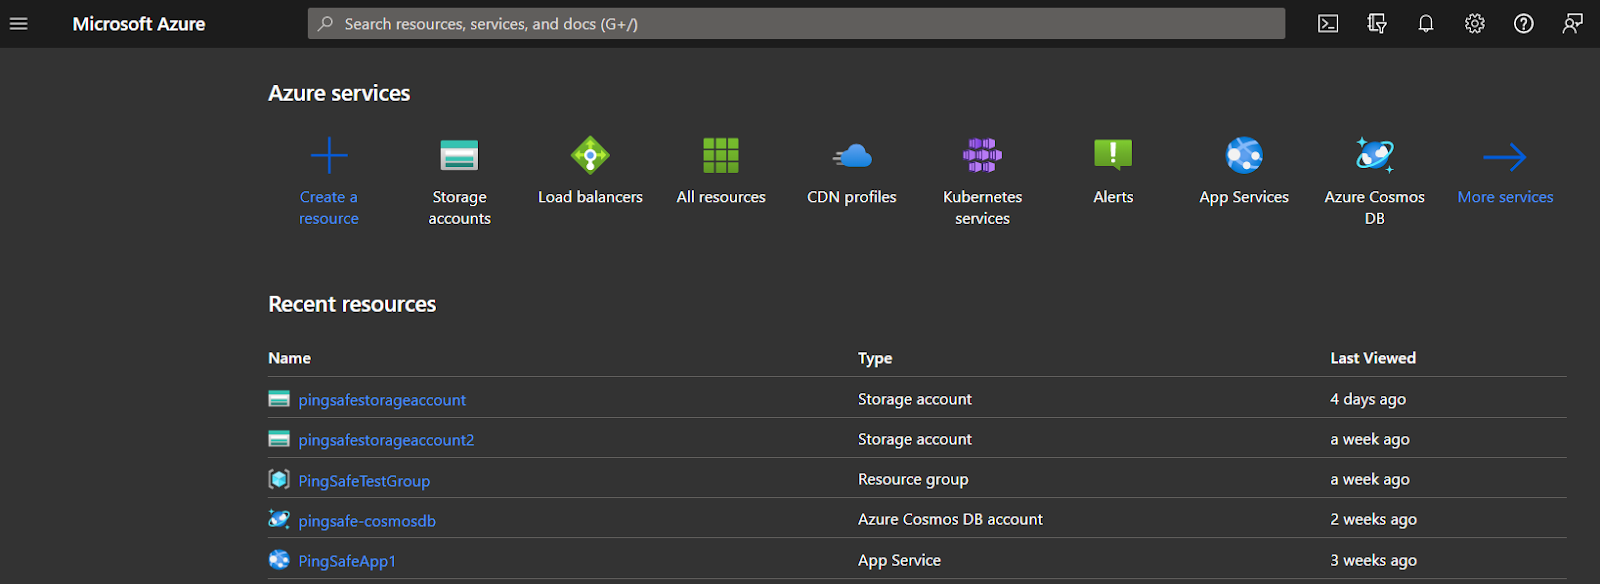The image size is (1600, 584).
Task: Expand More services arrow
Action: (x=1505, y=158)
